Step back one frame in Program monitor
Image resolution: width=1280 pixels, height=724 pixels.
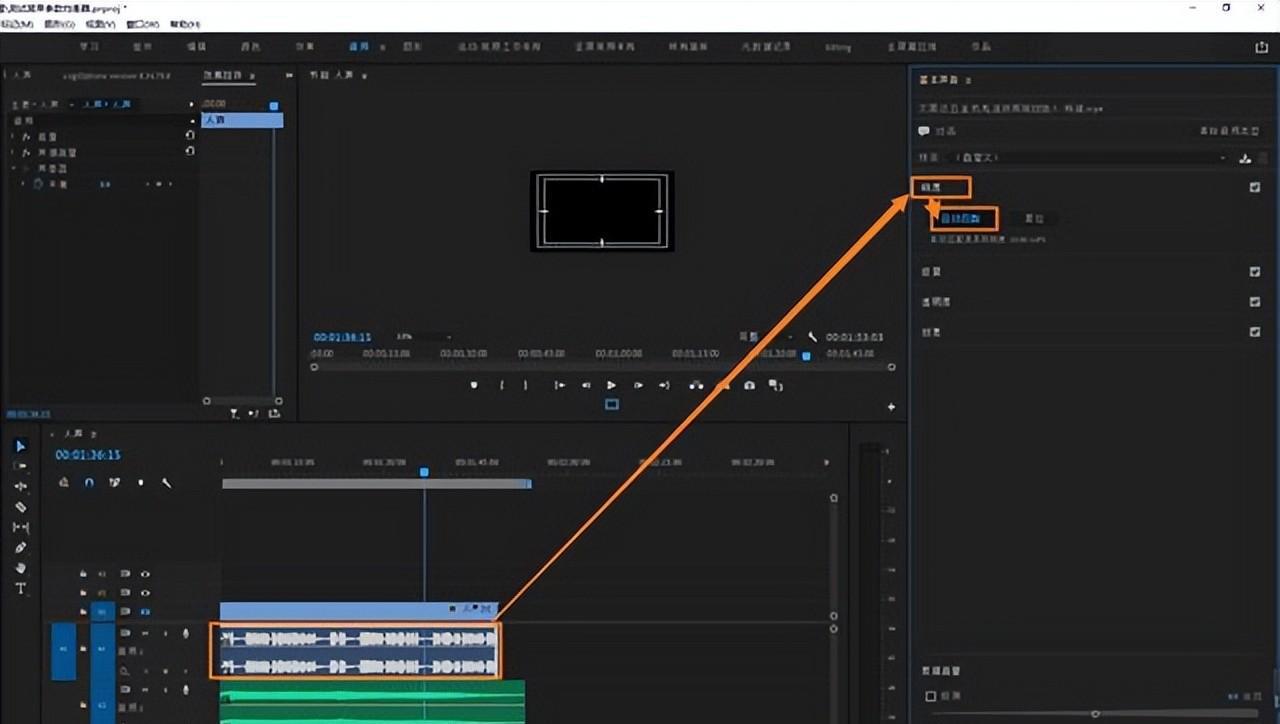point(586,385)
